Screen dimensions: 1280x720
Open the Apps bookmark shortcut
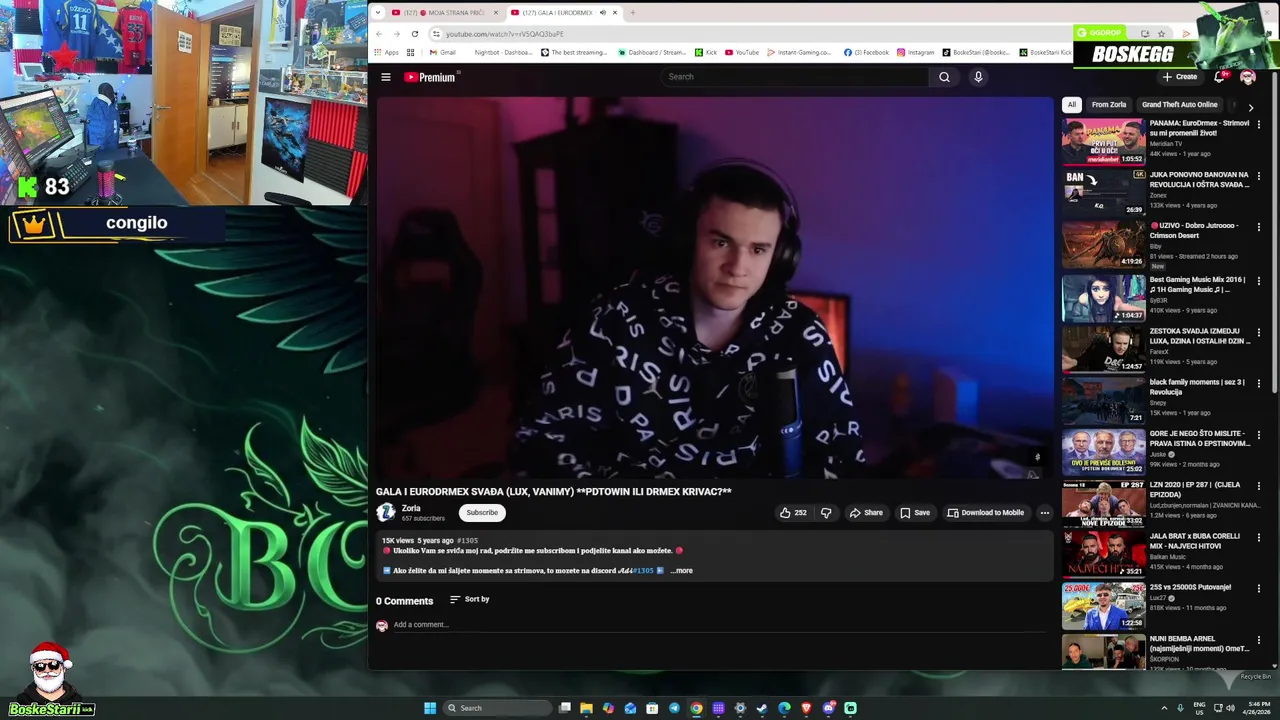pyautogui.click(x=386, y=52)
